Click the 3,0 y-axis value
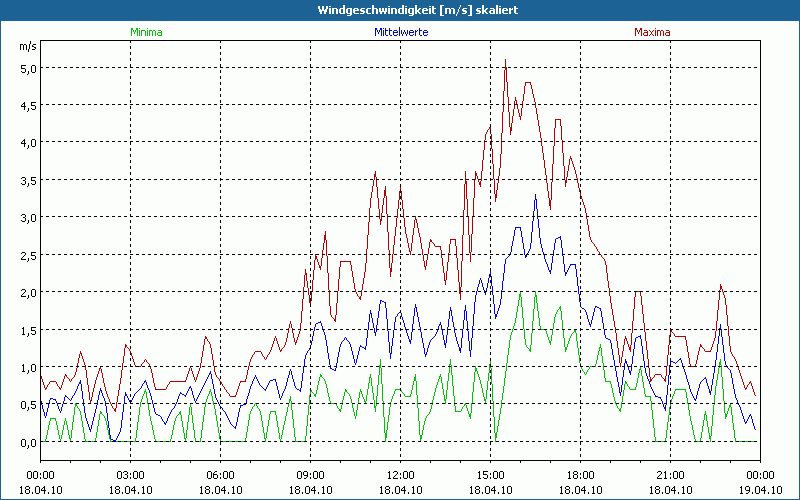 click(x=28, y=218)
